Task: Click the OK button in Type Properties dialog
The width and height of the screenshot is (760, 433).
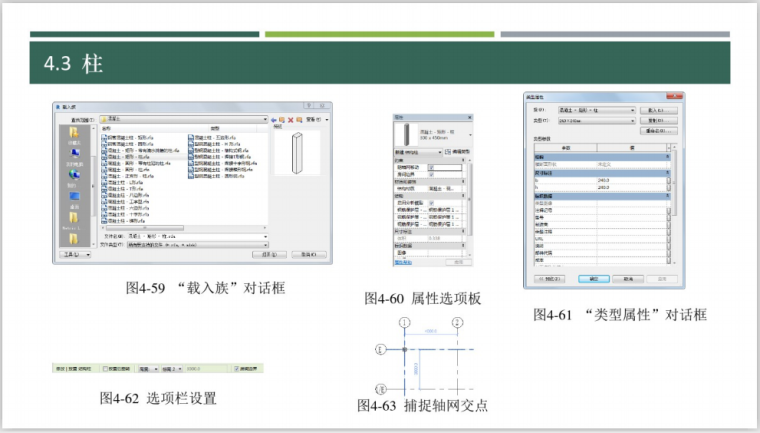Action: 592,279
